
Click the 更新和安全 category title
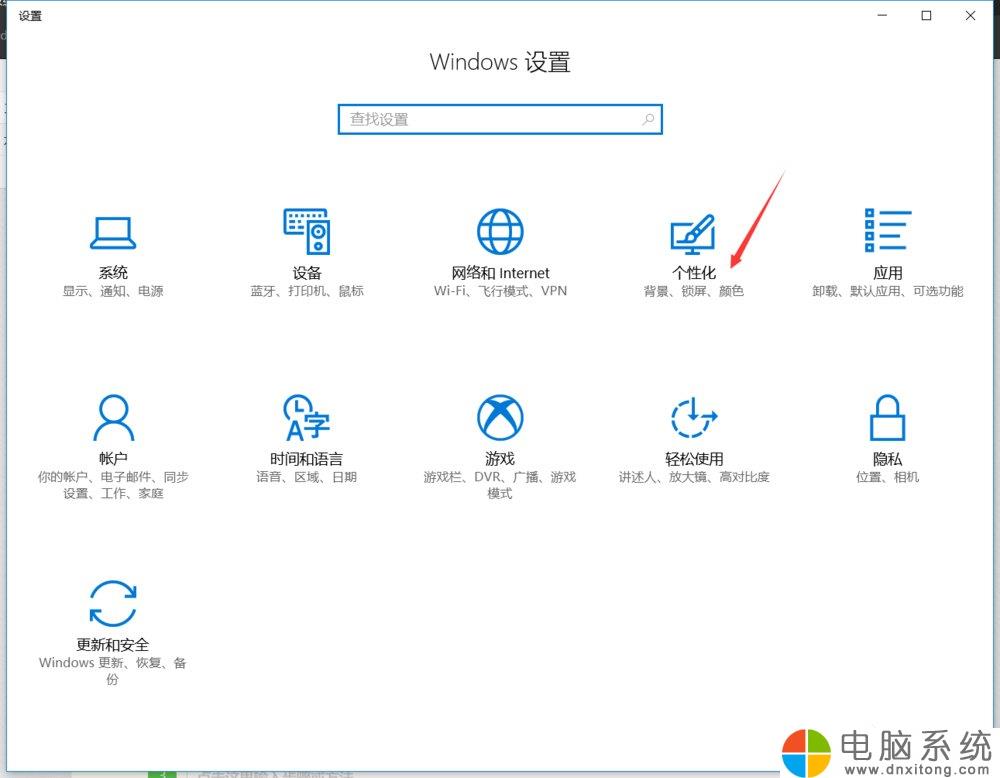point(113,645)
